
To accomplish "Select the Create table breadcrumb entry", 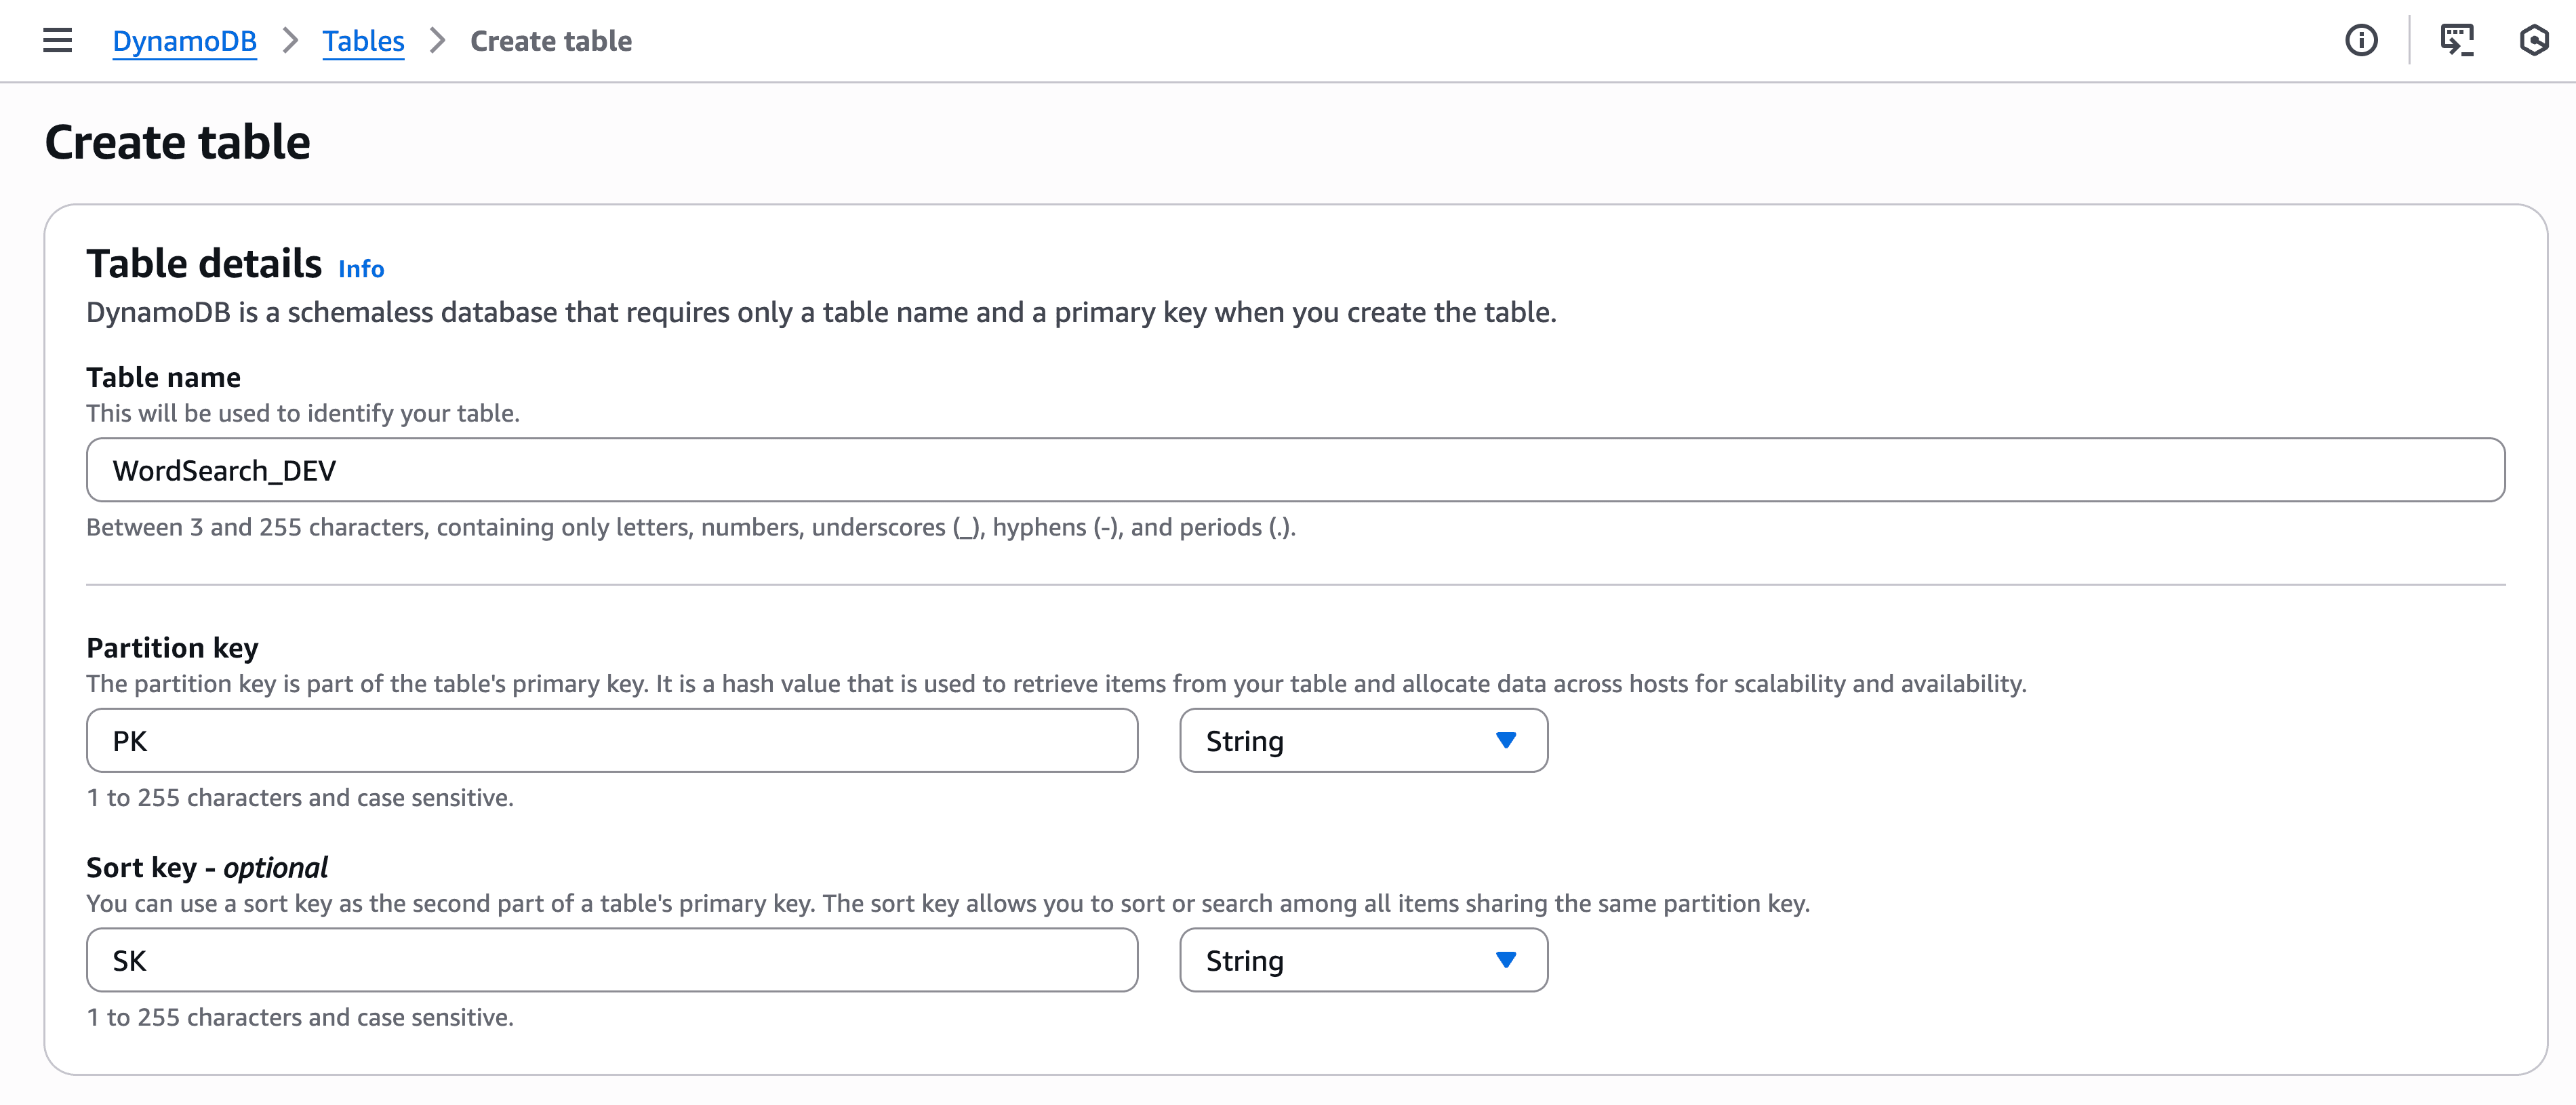I will pyautogui.click(x=550, y=41).
